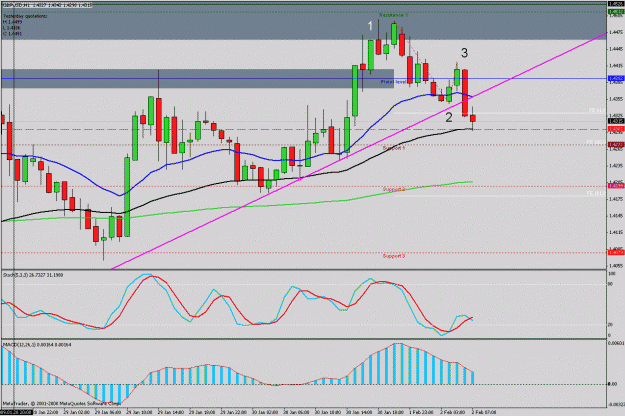Click the blue pivot price tag on axis
Screen dimensions: 625x416
point(616,78)
